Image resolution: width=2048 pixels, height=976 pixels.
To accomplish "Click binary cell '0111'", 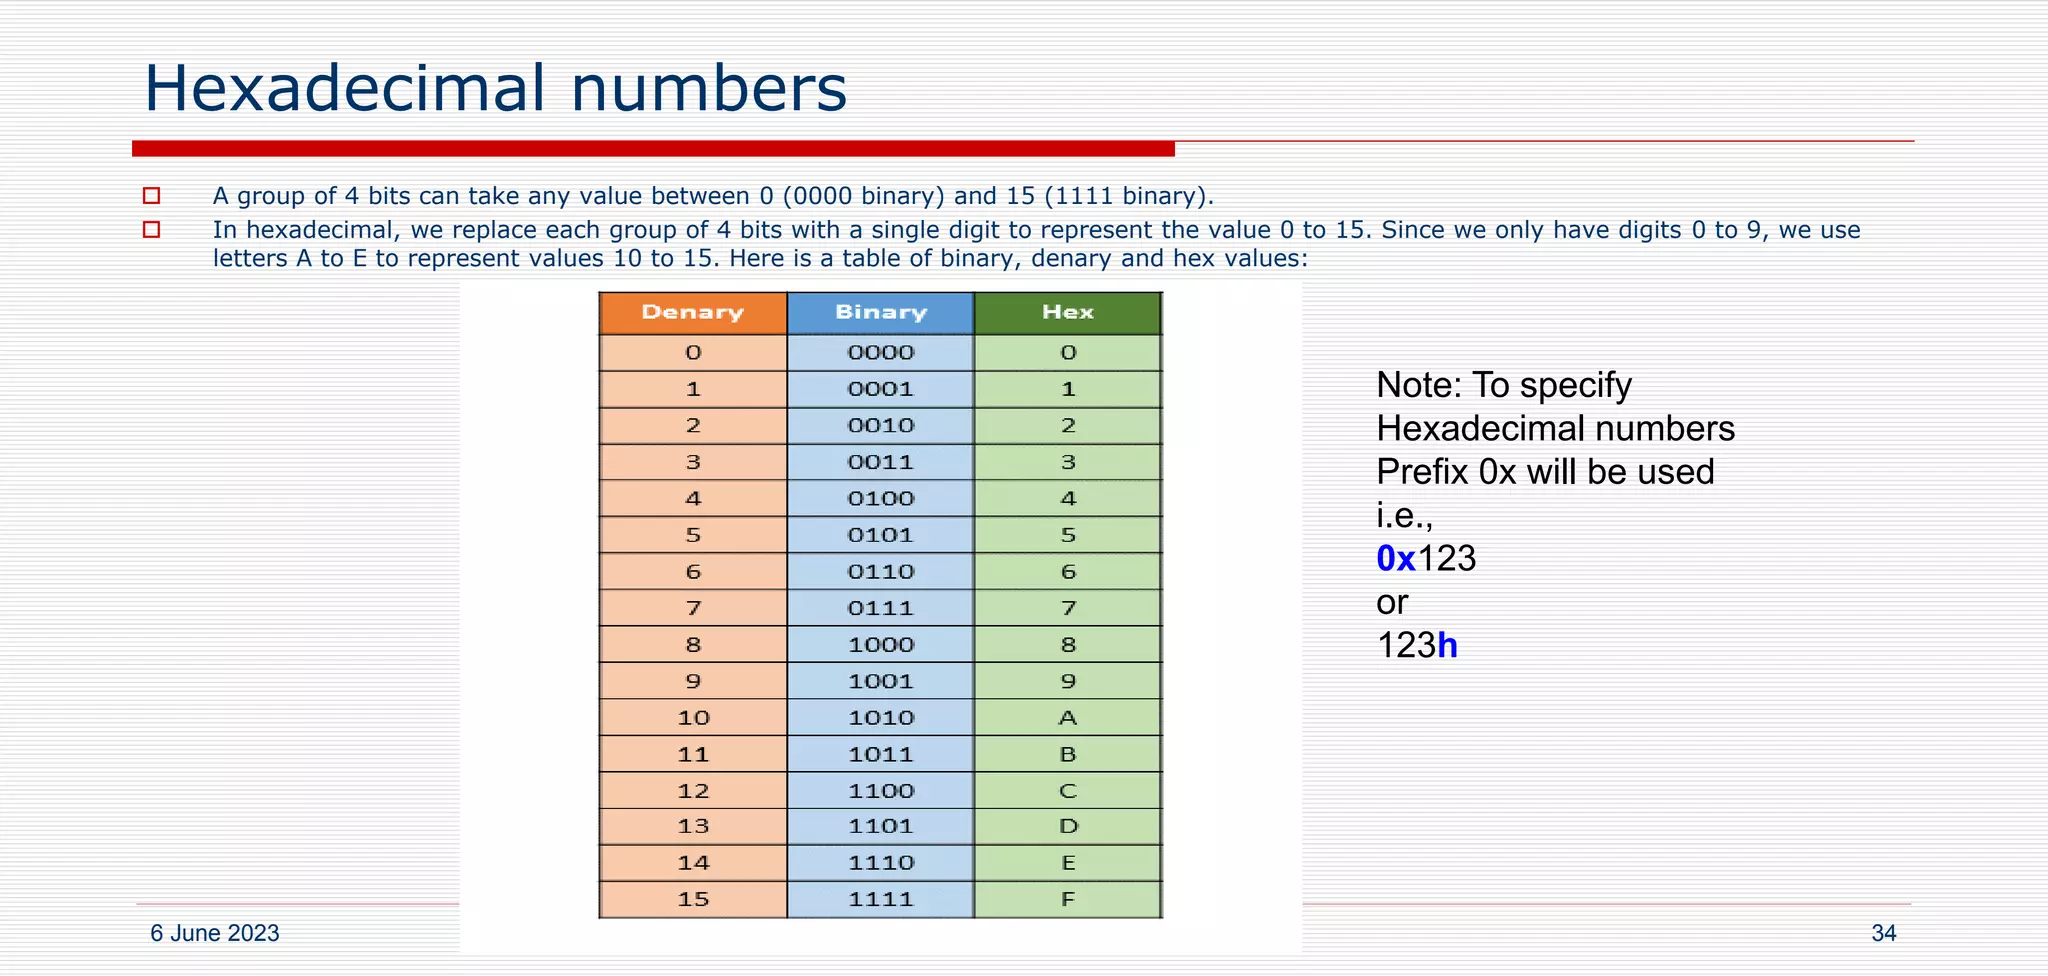I will [x=881, y=608].
